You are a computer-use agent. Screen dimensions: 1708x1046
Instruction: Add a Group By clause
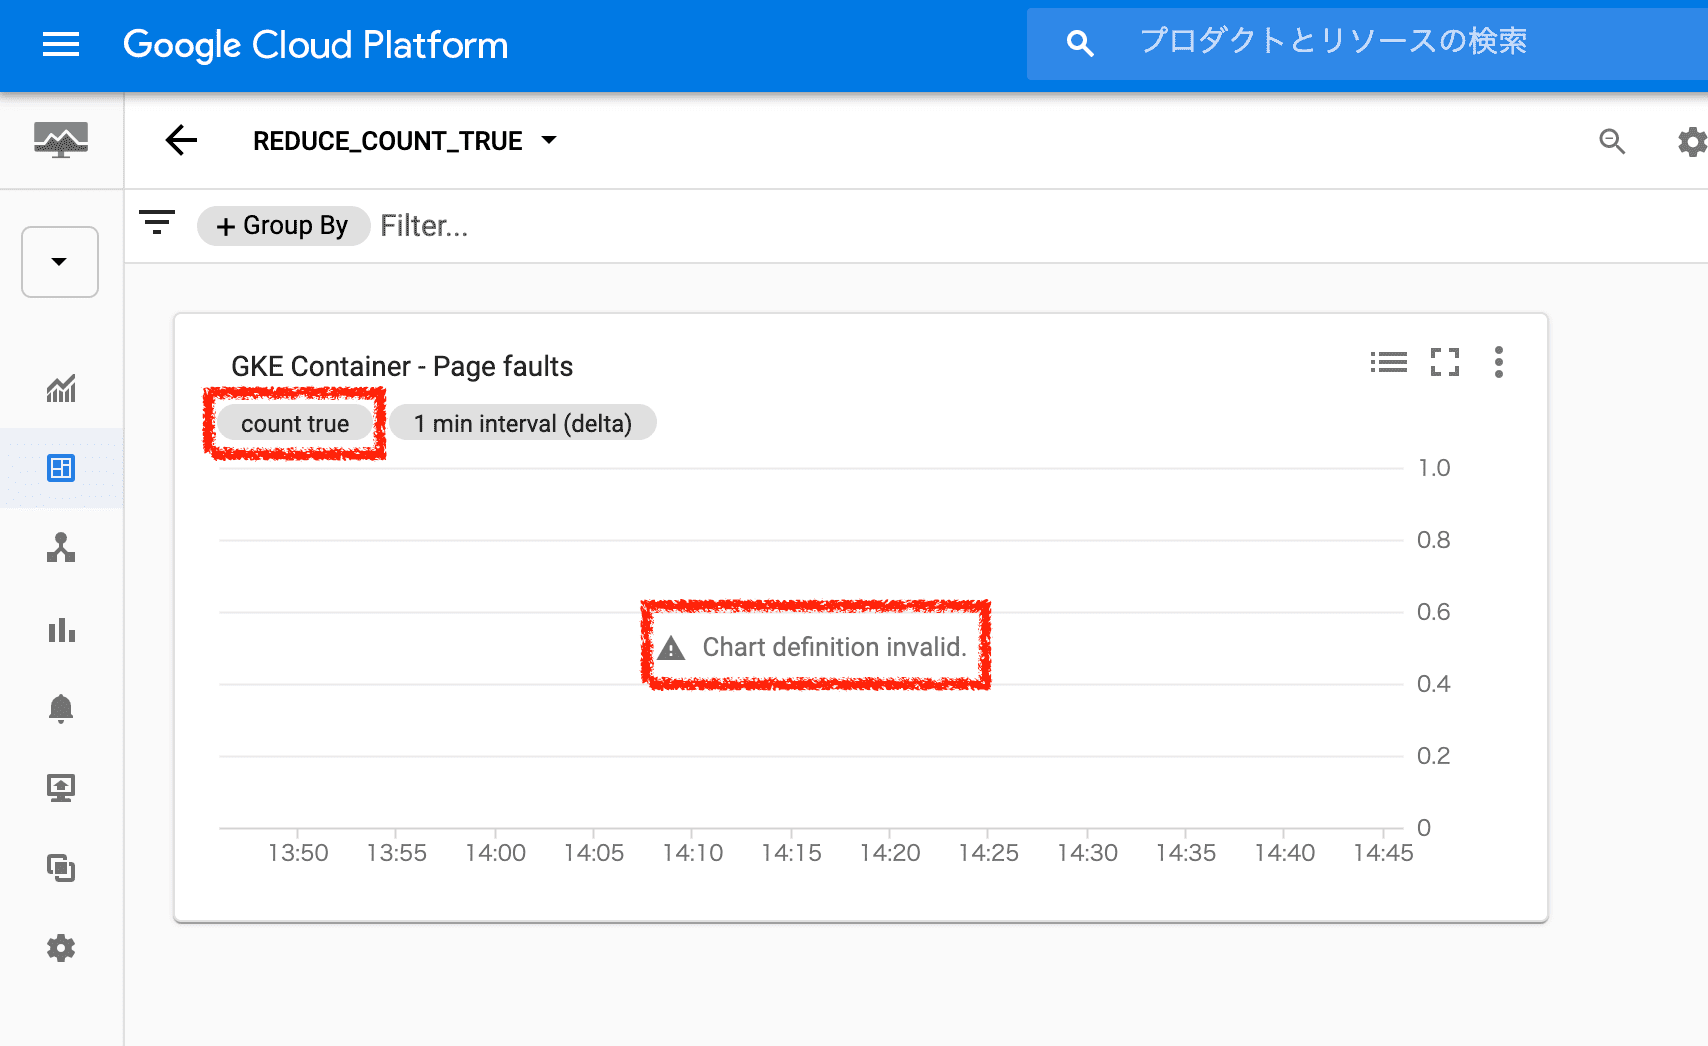(283, 226)
